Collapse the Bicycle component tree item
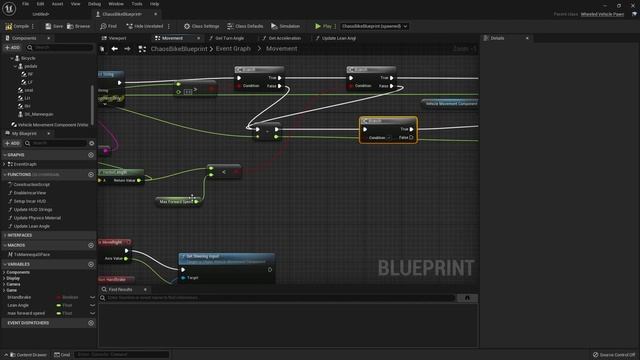Screen dimensions: 640x360 coord(12,58)
